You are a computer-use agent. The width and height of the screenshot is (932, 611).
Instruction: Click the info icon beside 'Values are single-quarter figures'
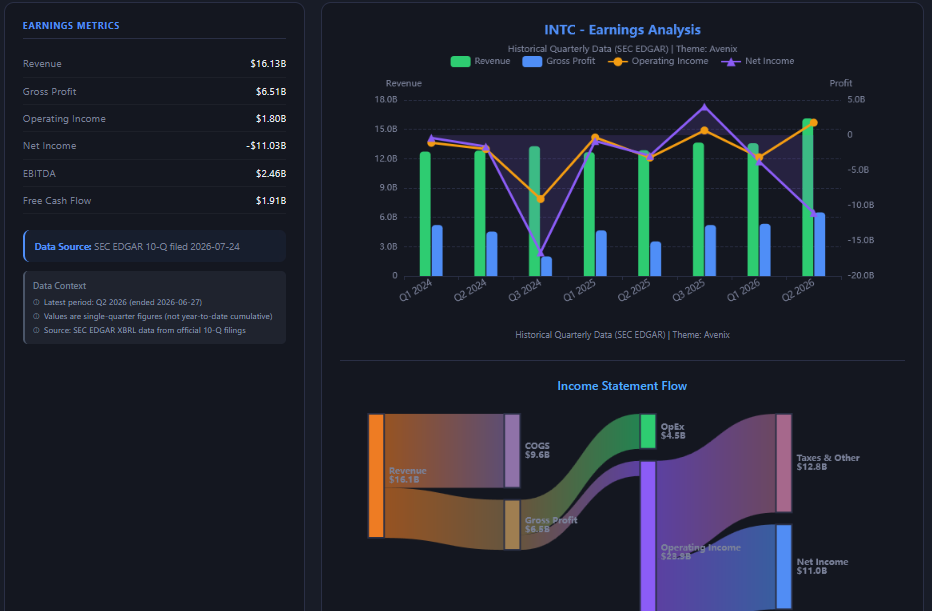36,316
